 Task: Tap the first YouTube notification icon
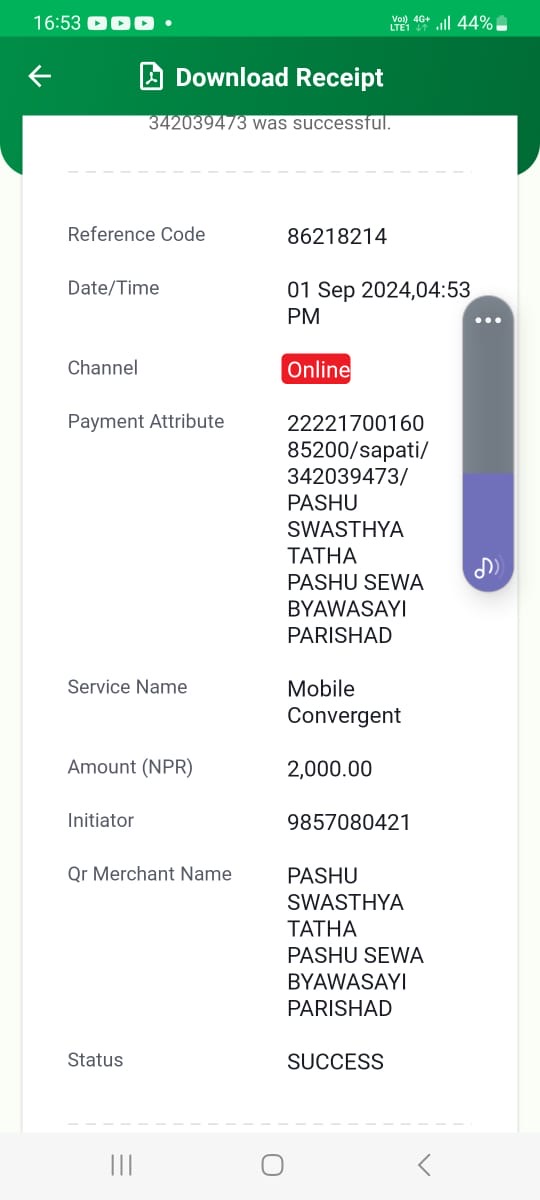(x=98, y=22)
